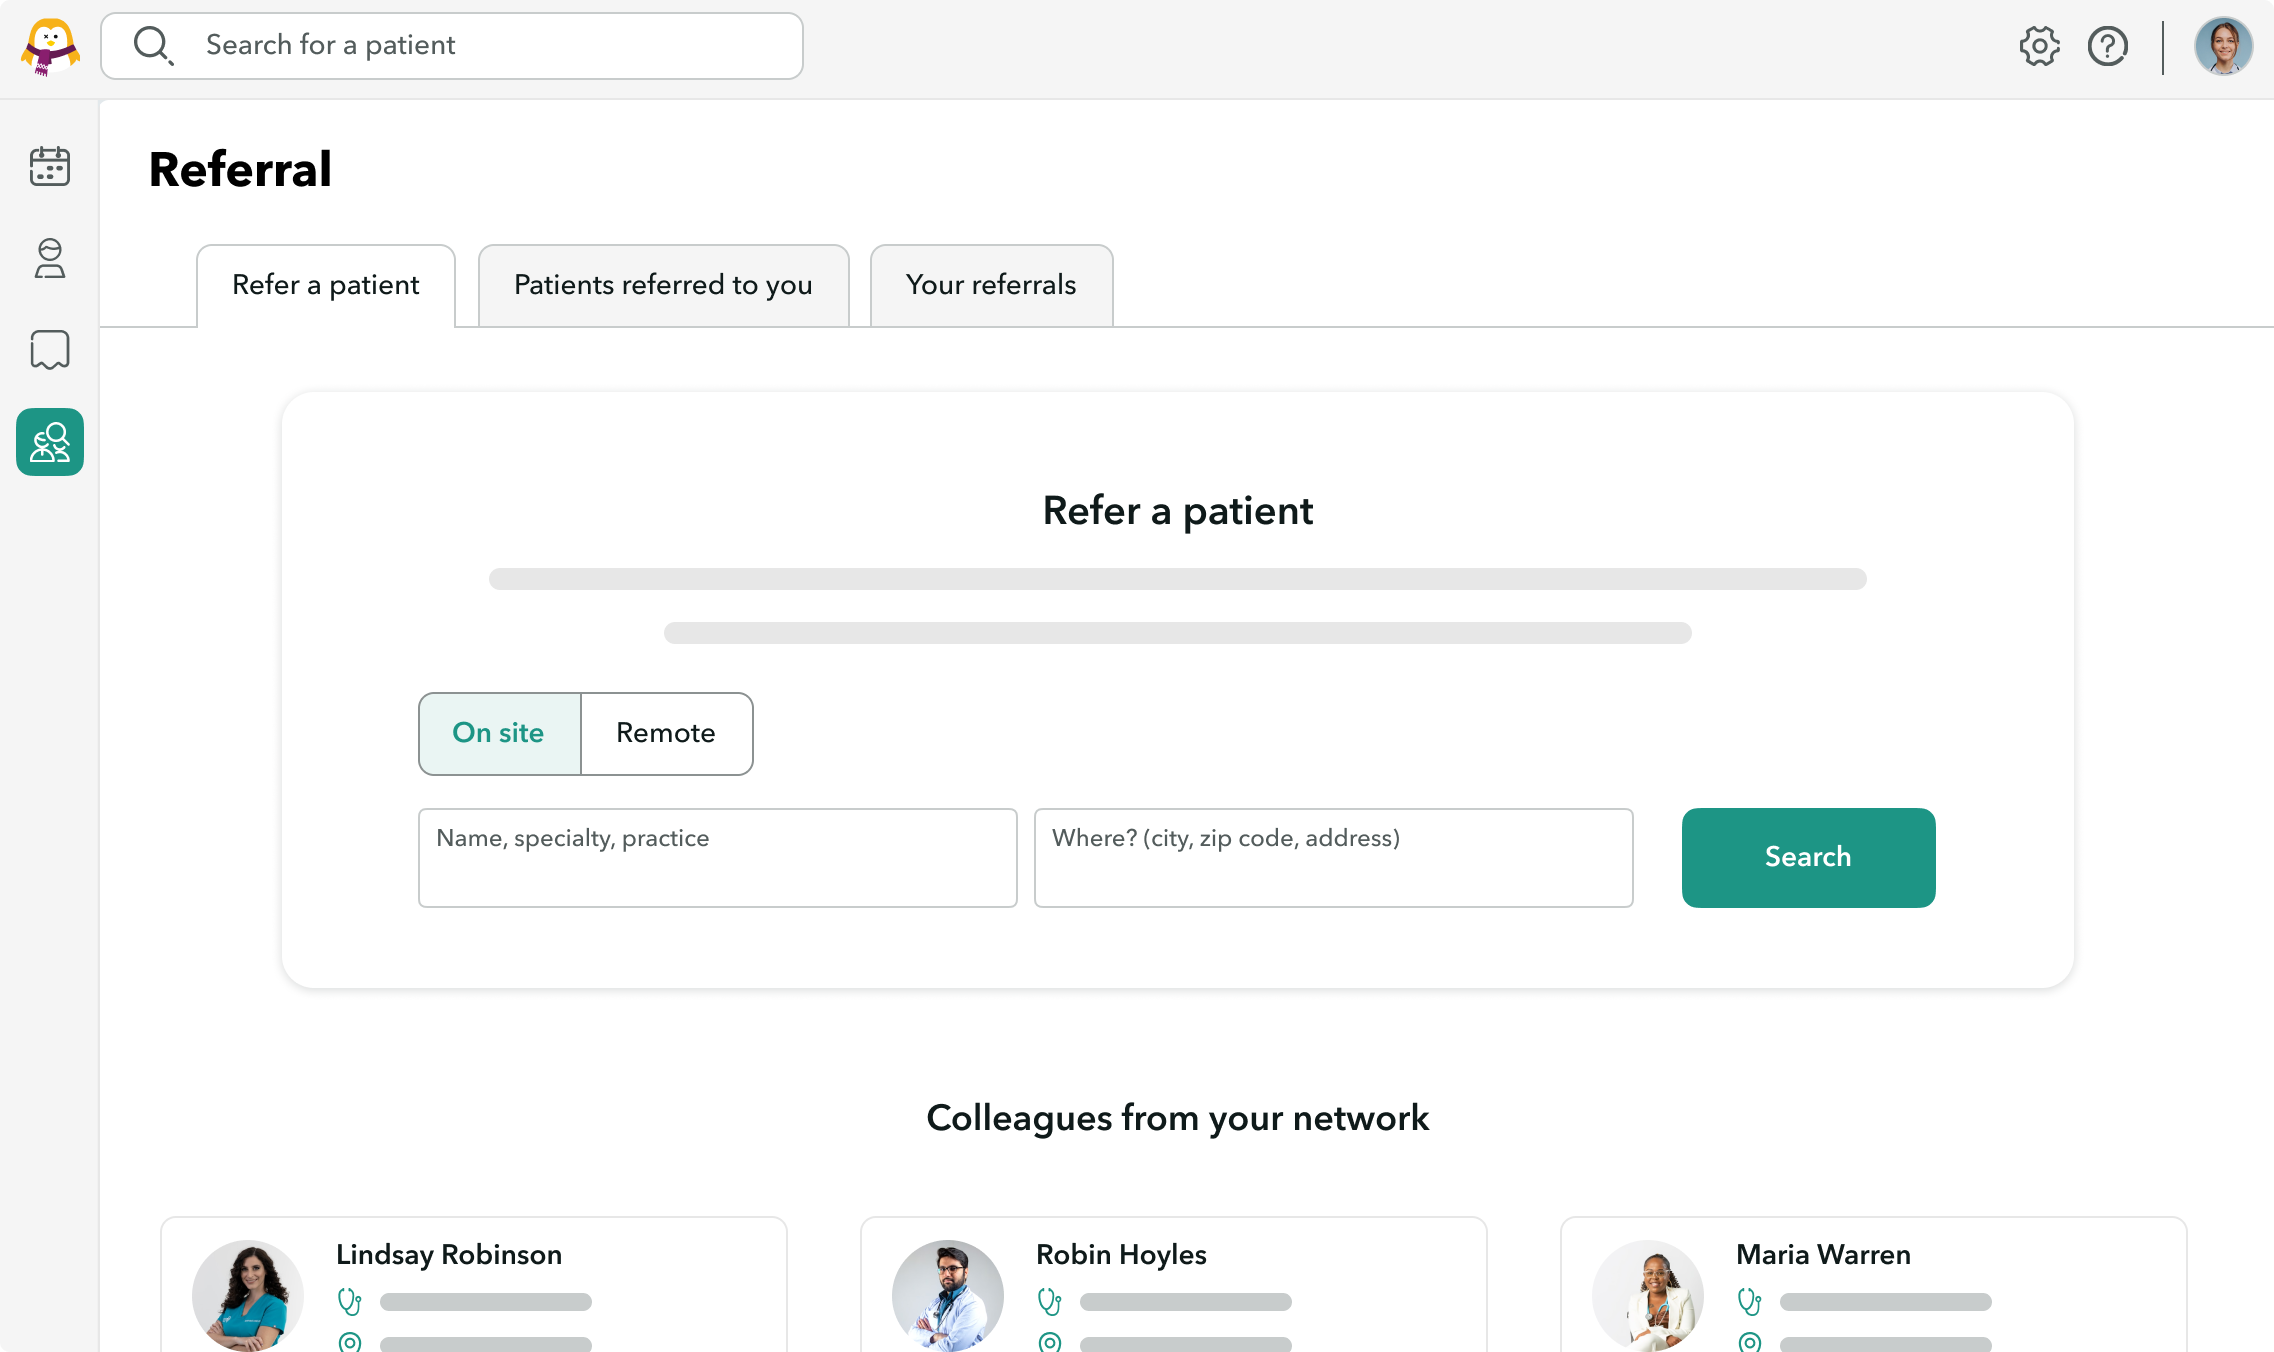The image size is (2274, 1352).
Task: Switch to the Patients referred to you tab
Action: tap(663, 285)
